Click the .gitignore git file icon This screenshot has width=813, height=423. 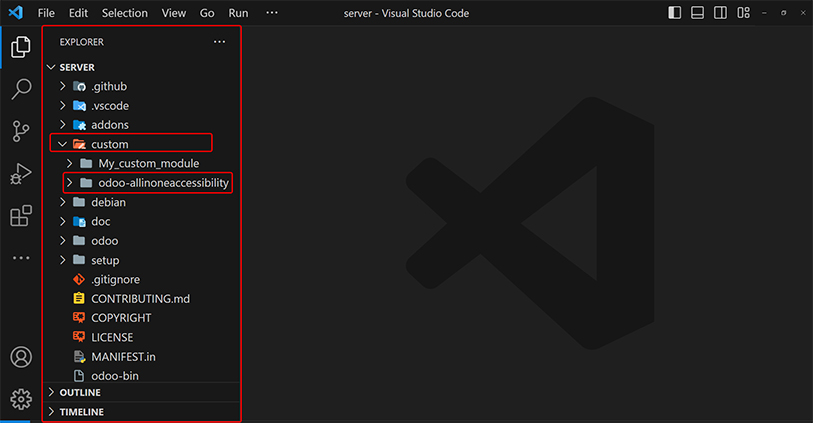(x=79, y=279)
